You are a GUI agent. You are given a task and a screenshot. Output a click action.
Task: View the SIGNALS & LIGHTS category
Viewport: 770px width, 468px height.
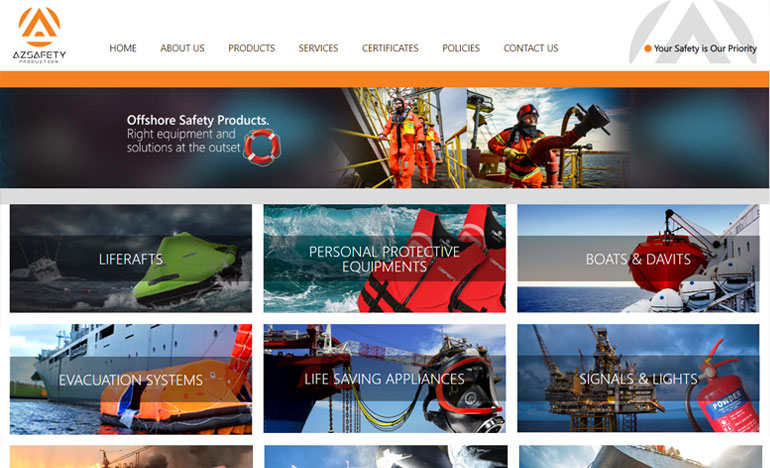pyautogui.click(x=638, y=378)
